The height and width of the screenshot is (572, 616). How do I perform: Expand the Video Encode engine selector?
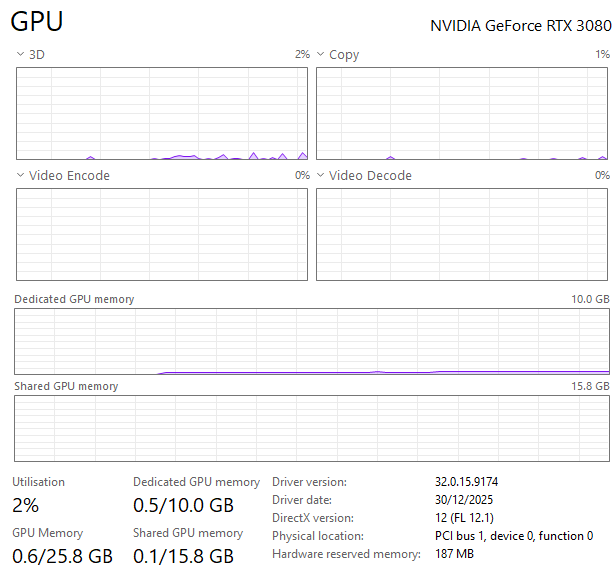coord(21,176)
